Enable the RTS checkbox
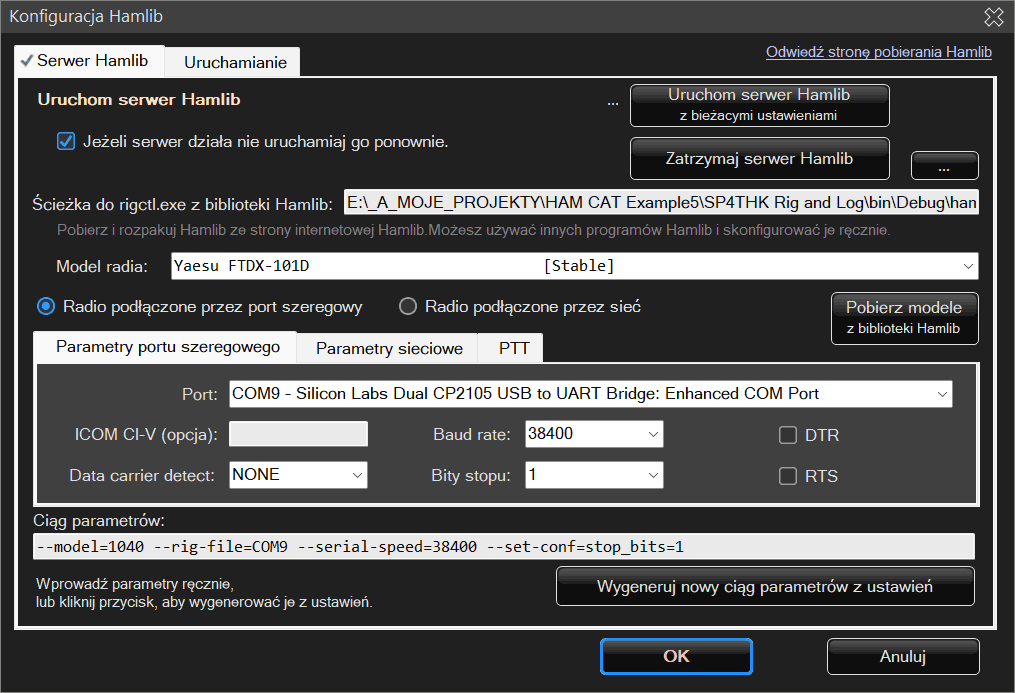The width and height of the screenshot is (1015, 693). [x=788, y=476]
